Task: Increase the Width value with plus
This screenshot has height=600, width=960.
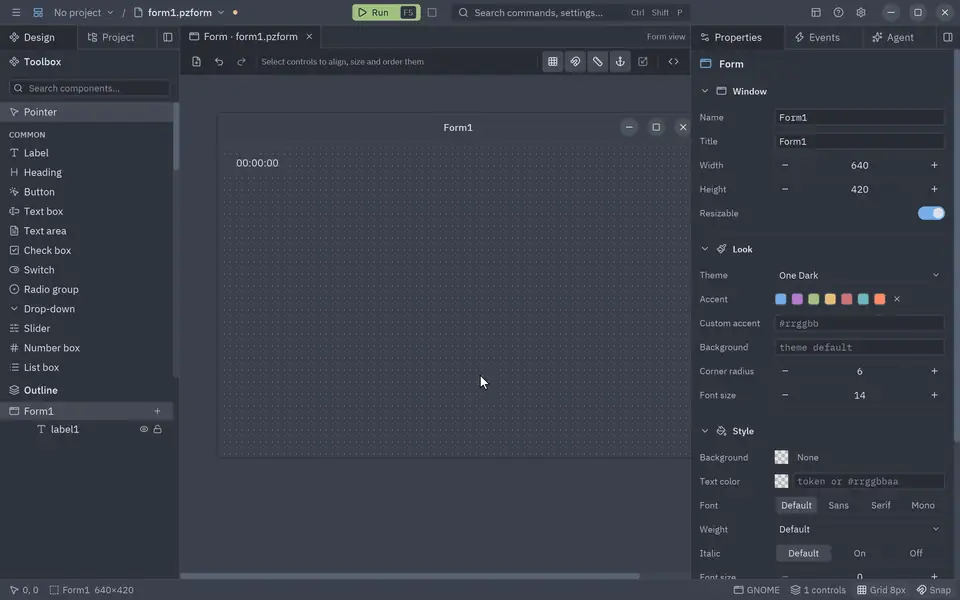Action: (934, 165)
